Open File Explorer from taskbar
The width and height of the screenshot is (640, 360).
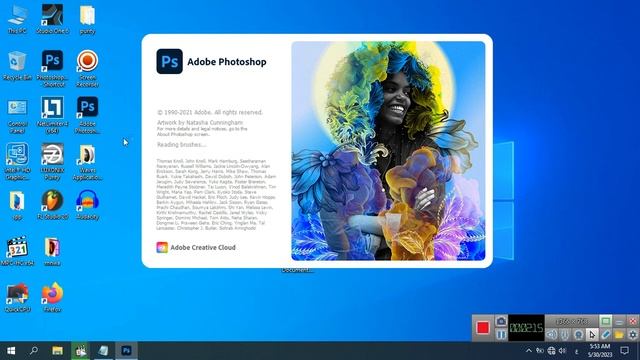coord(57,351)
